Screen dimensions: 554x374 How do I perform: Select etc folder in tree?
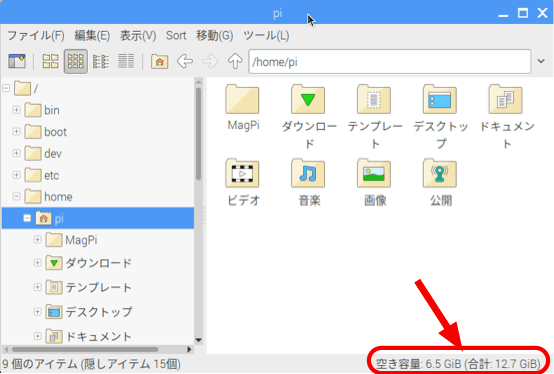pyautogui.click(x=42, y=175)
